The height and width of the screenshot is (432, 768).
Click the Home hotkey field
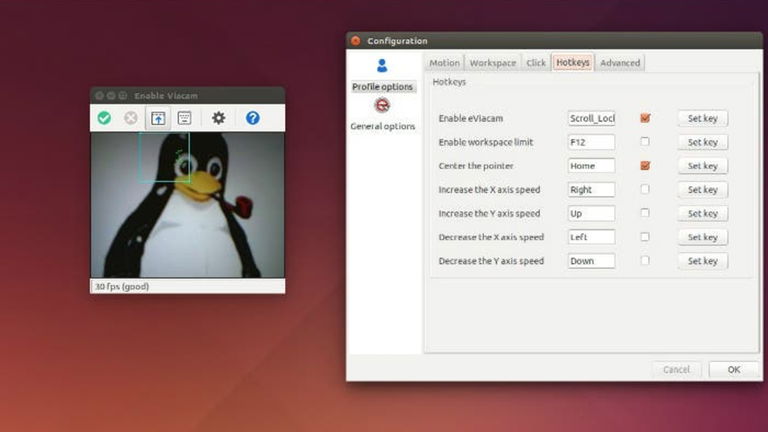[x=591, y=166]
